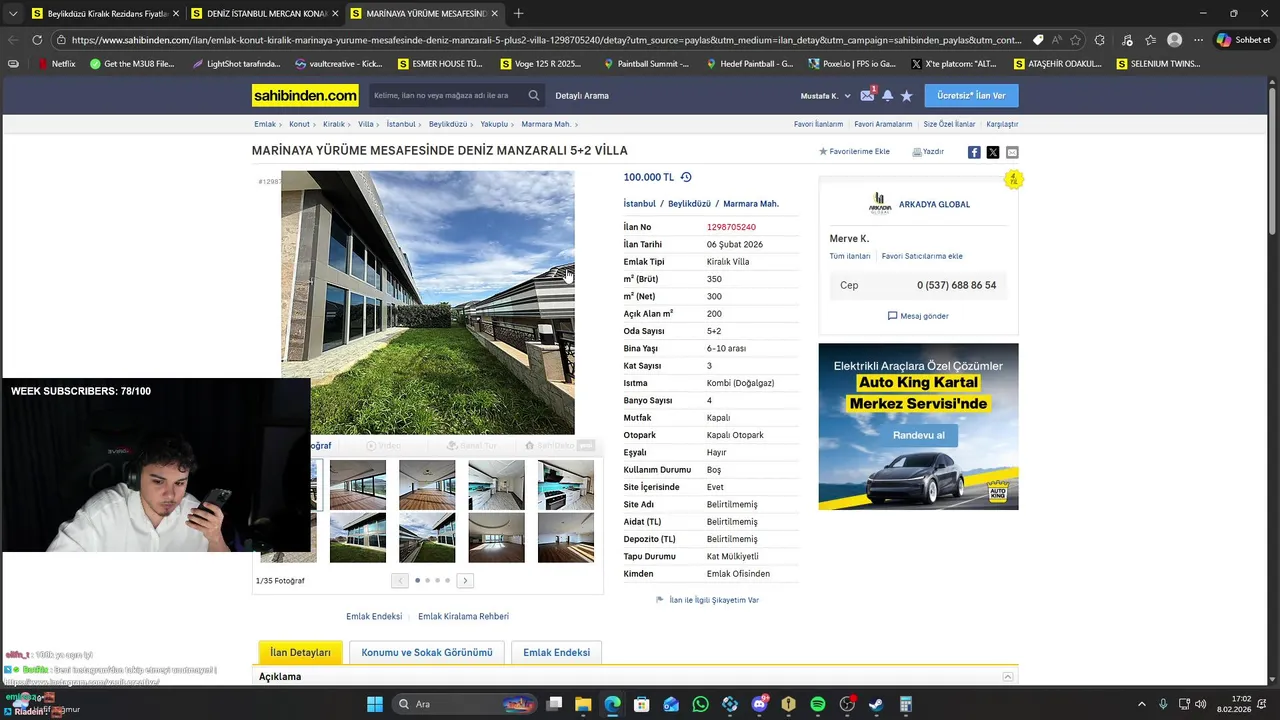Click ARKADYA GLOBAL store name
The width and height of the screenshot is (1280, 720).
tap(934, 204)
